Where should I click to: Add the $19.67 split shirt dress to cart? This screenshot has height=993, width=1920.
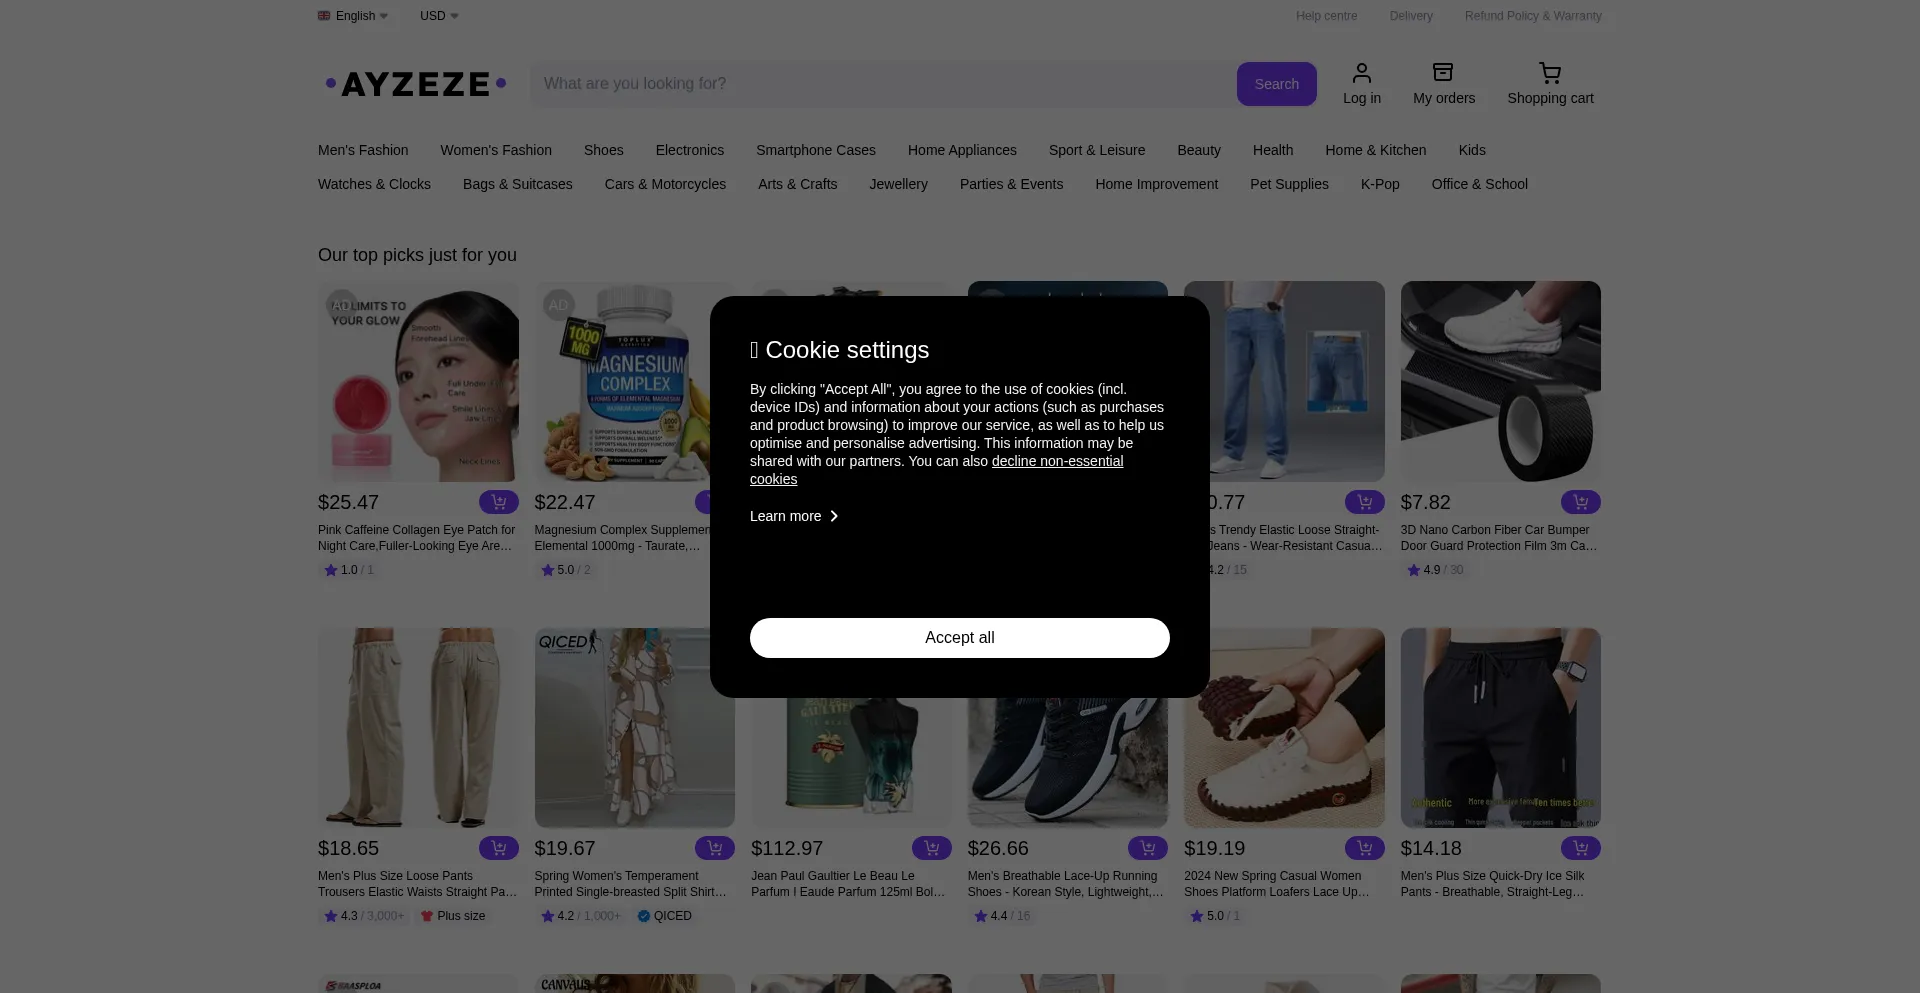(714, 848)
